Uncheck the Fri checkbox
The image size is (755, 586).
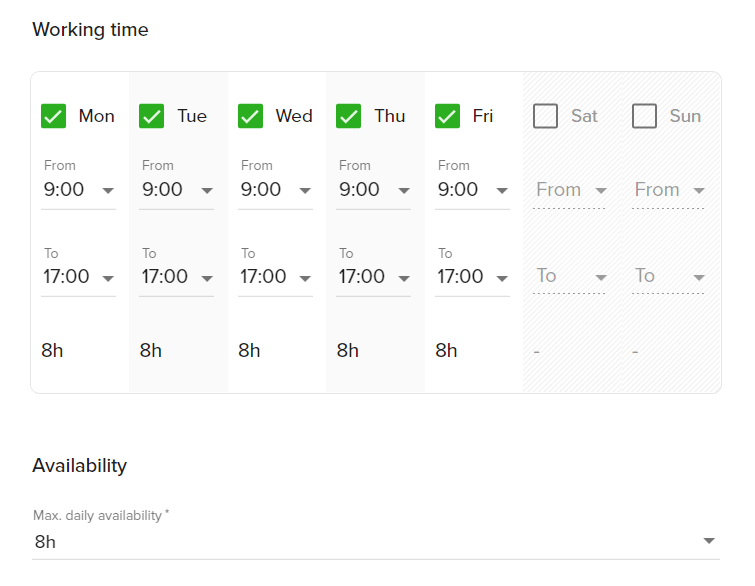(447, 116)
